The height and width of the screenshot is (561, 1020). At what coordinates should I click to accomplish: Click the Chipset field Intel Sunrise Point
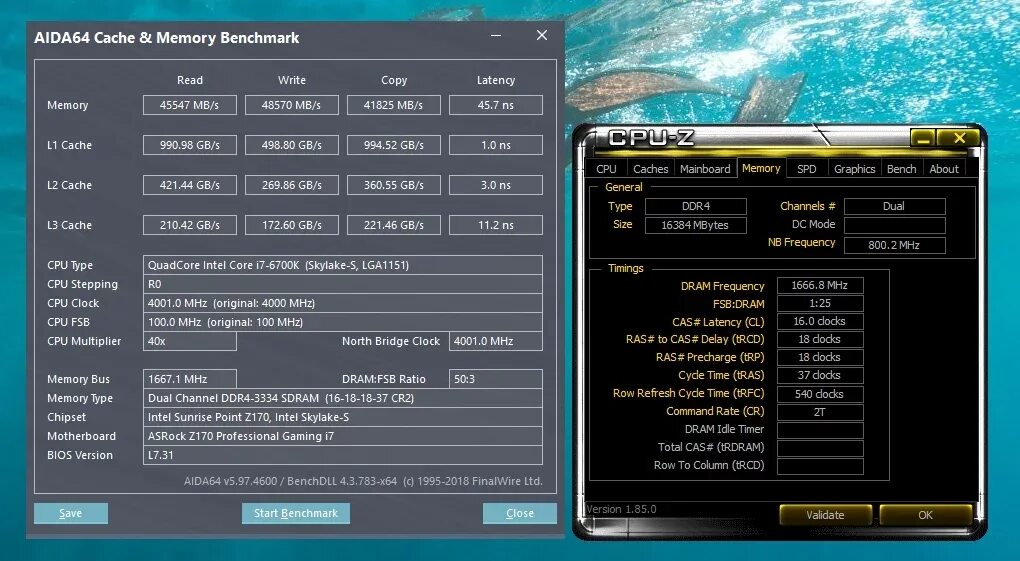pos(343,417)
